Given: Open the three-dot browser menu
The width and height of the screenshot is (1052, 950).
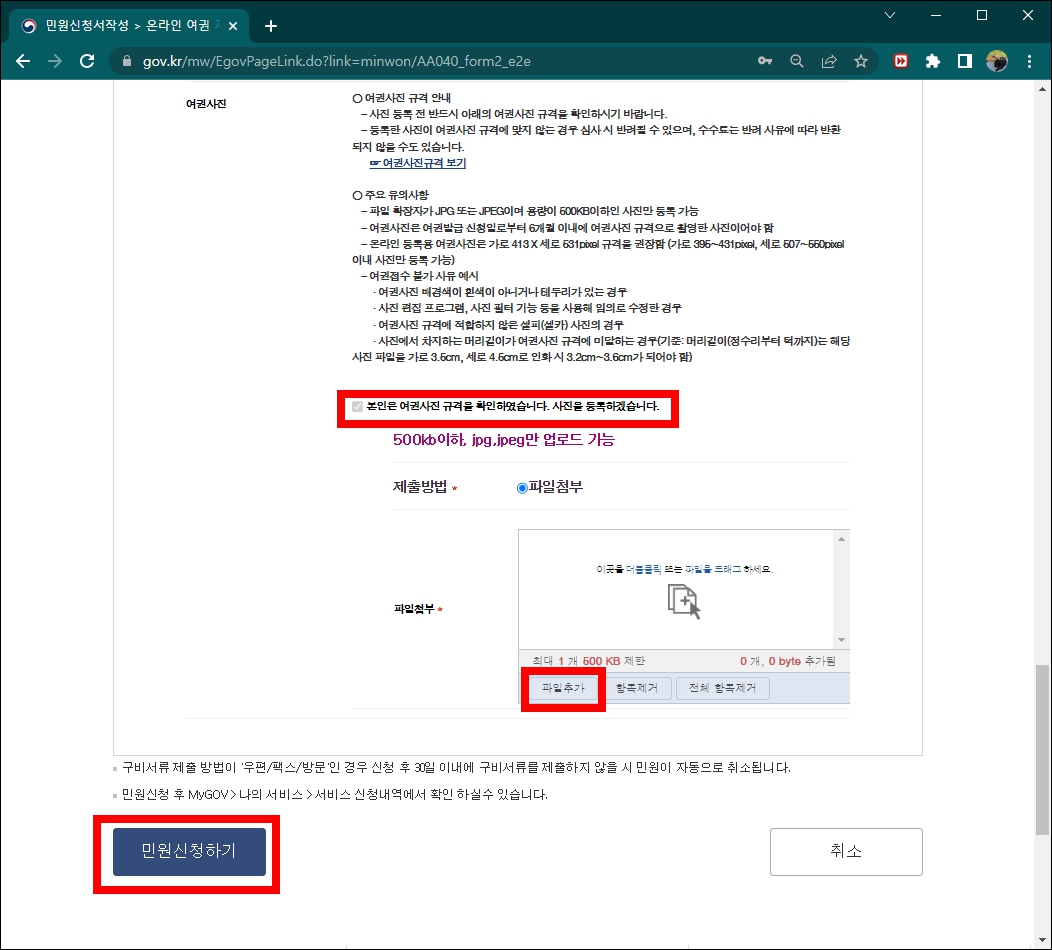Looking at the screenshot, I should tap(1031, 61).
